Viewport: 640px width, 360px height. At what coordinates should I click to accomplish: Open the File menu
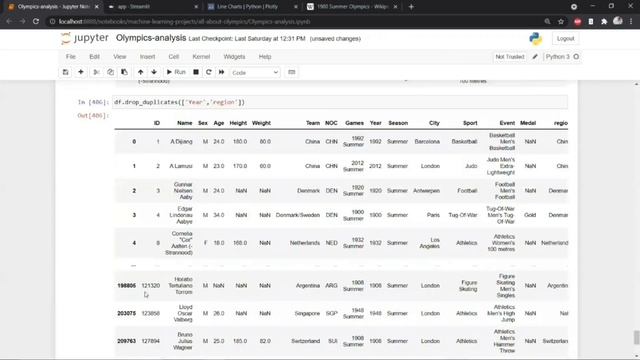[71, 57]
